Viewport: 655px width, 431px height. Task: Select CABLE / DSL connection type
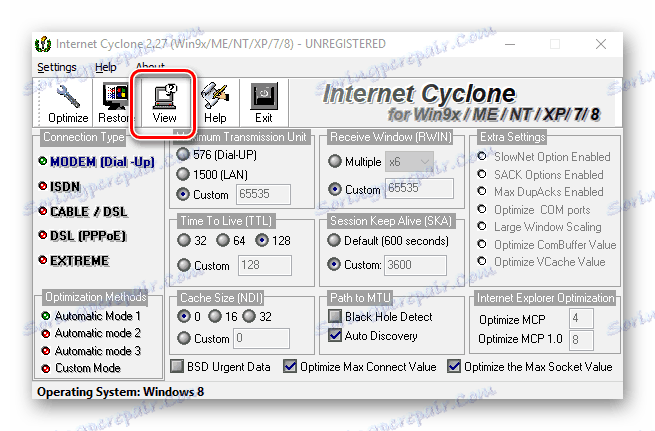click(83, 211)
